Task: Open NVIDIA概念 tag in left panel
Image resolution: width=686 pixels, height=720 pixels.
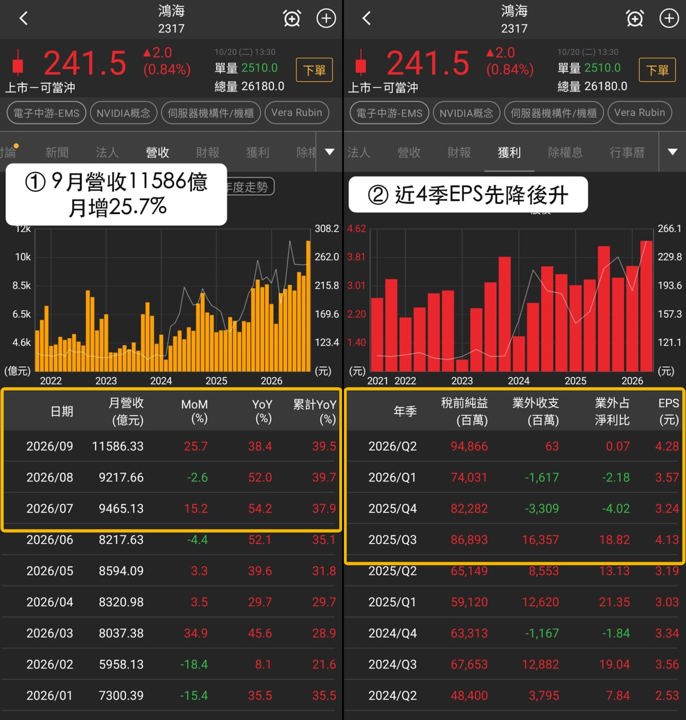Action: (124, 113)
